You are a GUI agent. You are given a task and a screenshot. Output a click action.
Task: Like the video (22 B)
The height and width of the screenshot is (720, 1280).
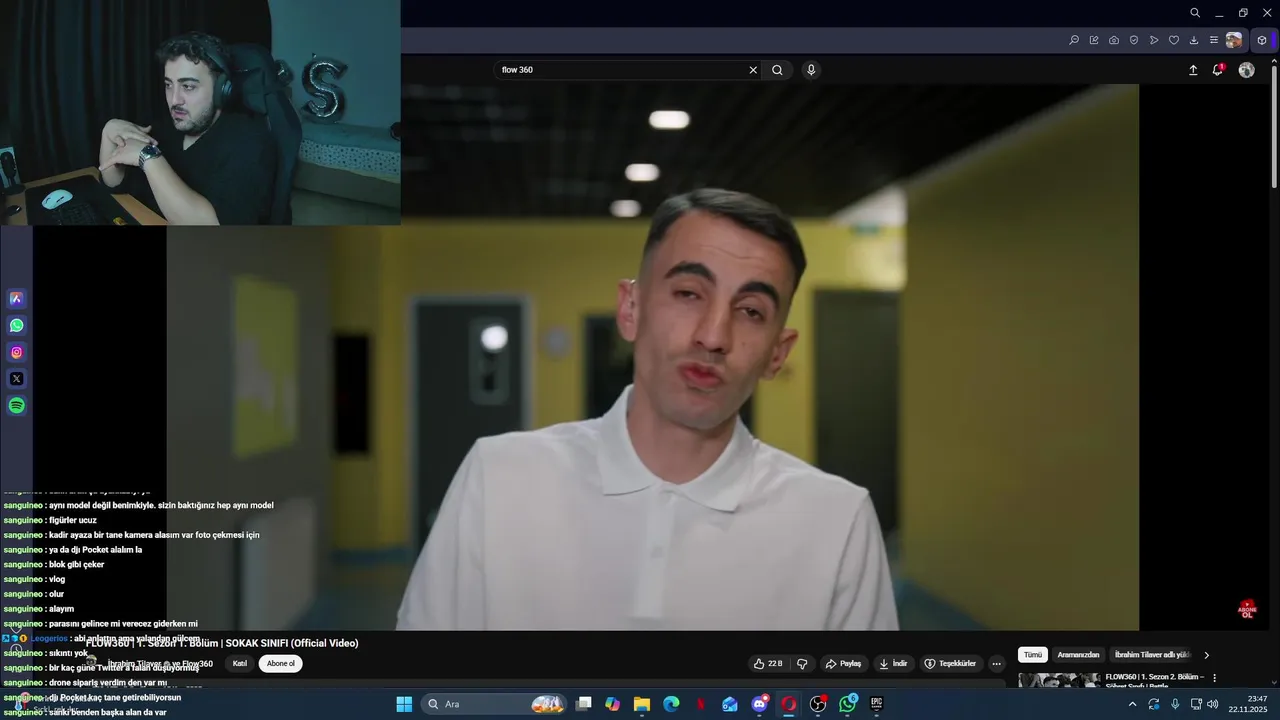768,664
